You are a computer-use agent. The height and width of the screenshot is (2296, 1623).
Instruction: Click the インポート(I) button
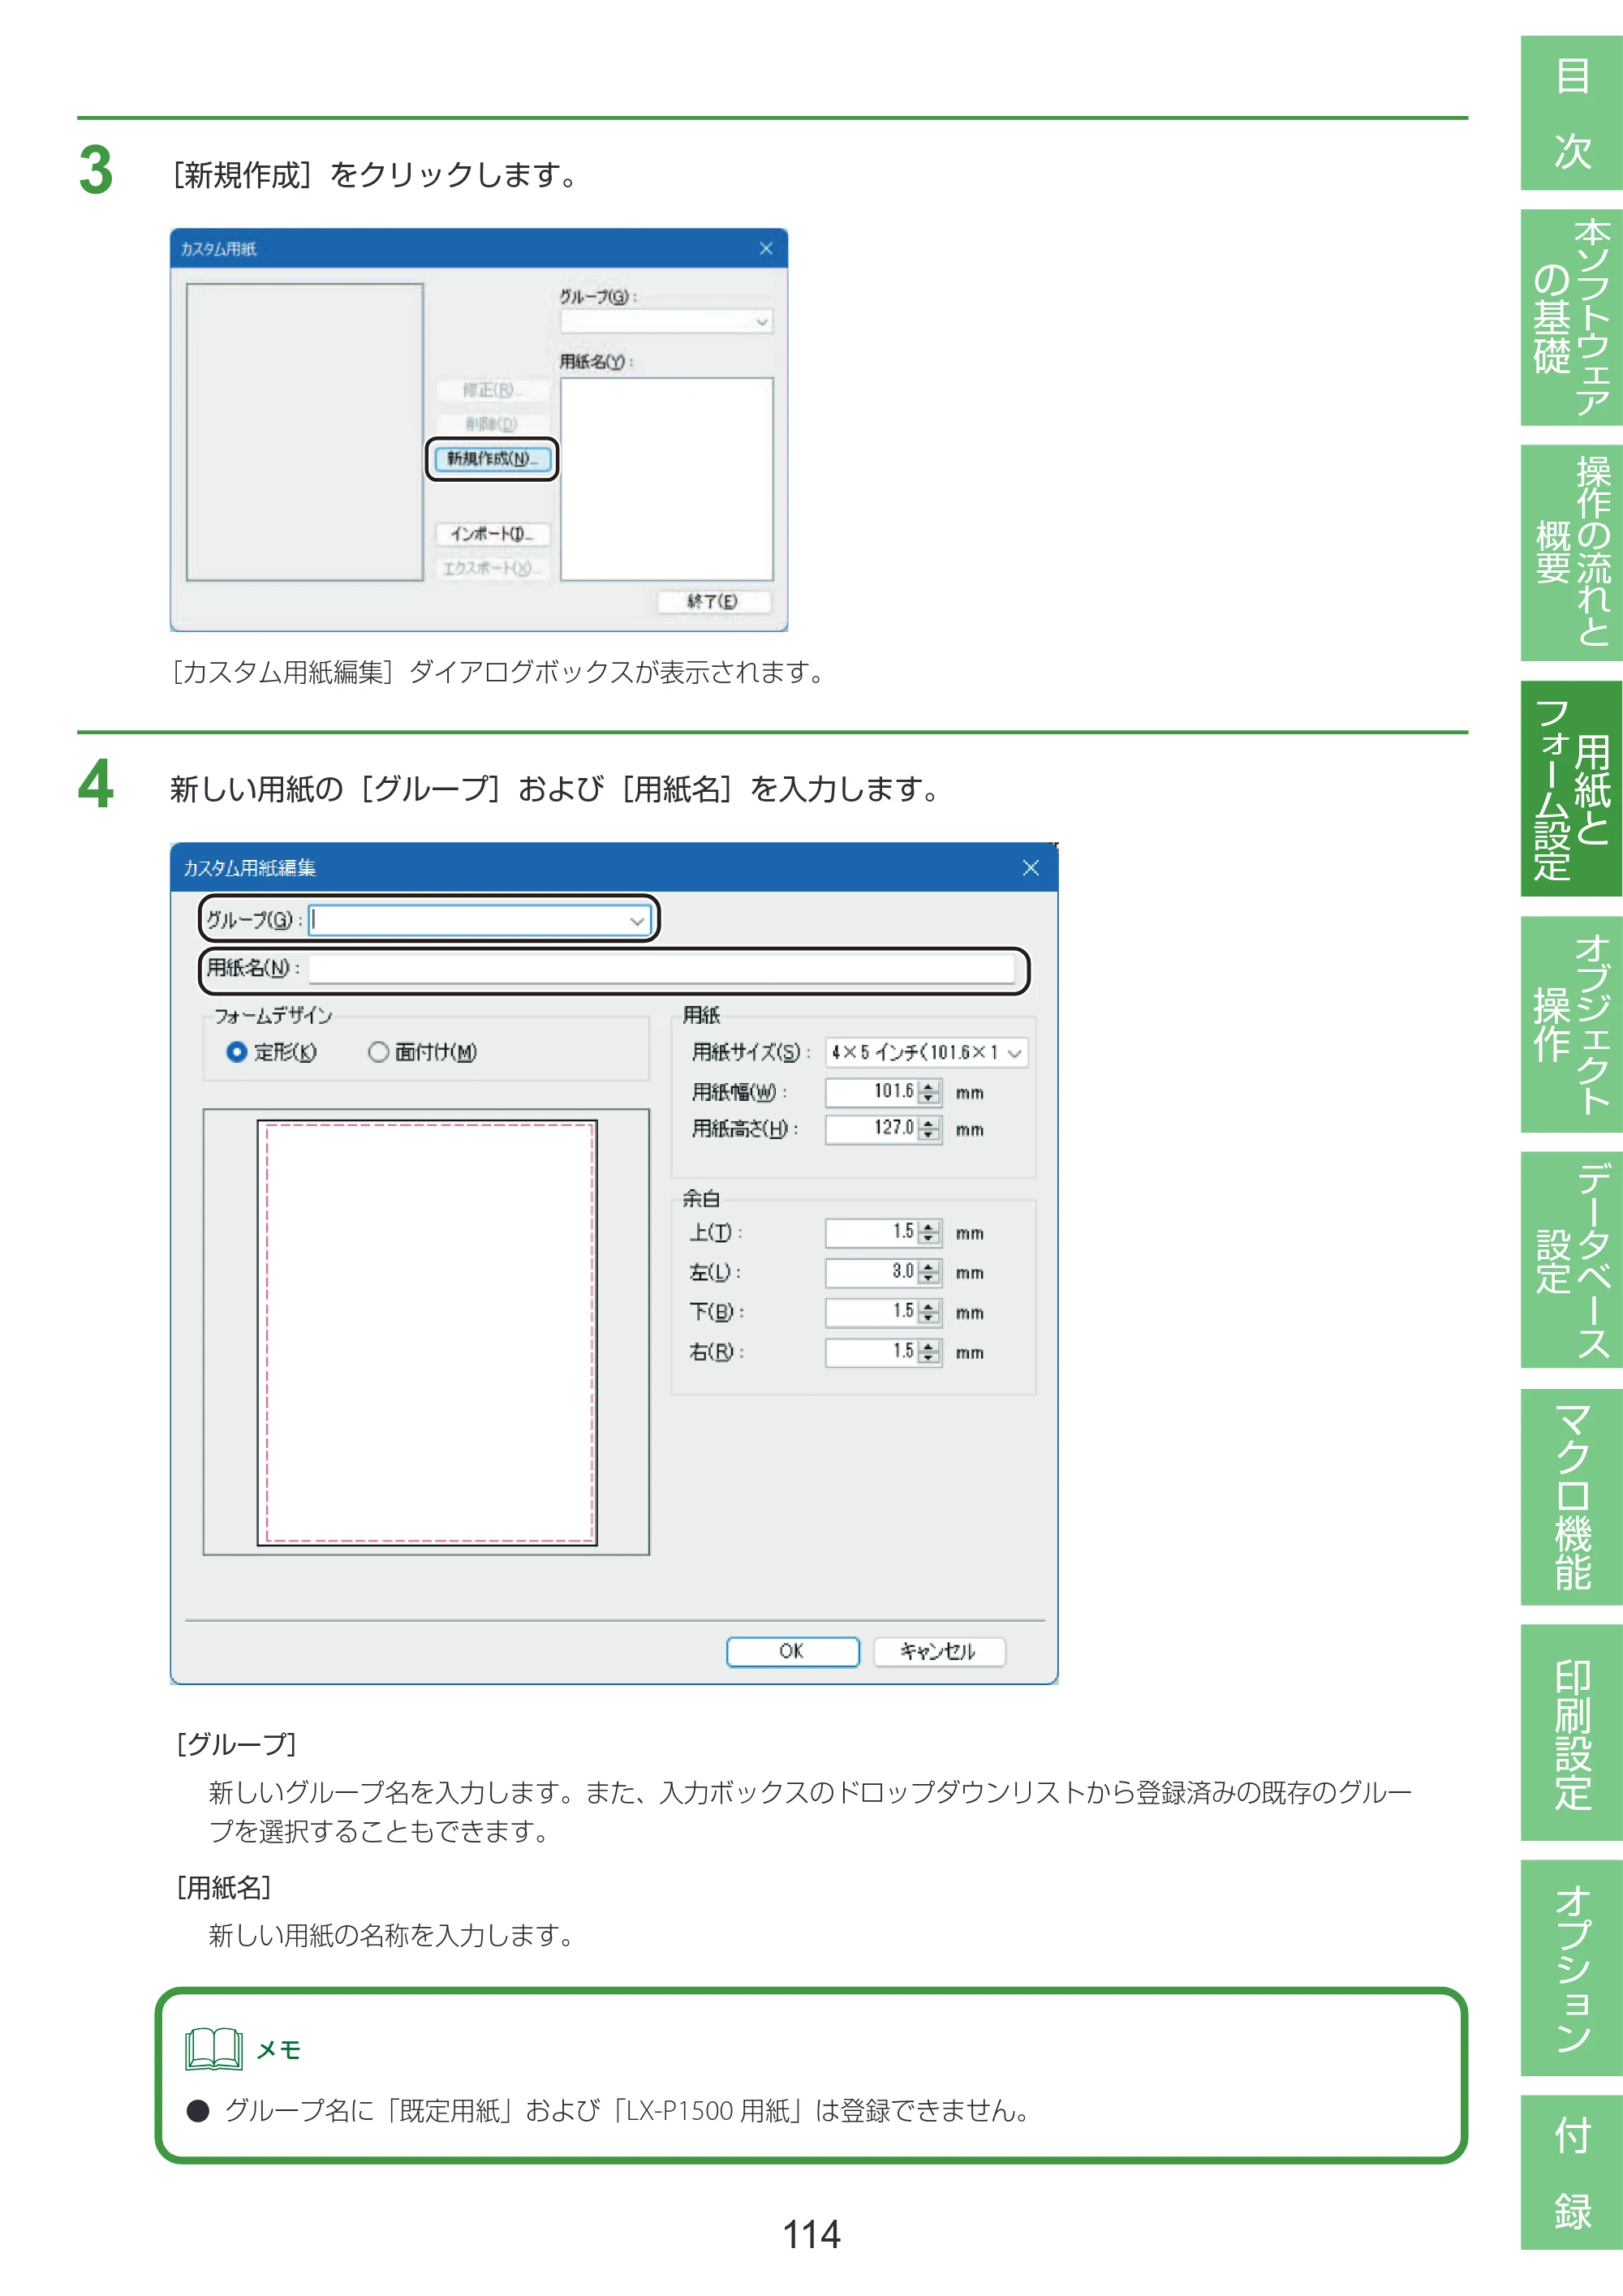pos(492,534)
